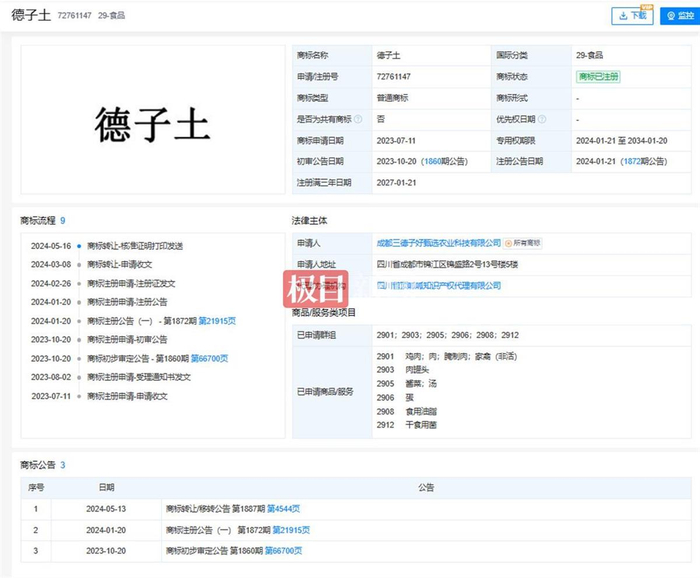The width and height of the screenshot is (700, 578).
Task: Click the 2023-08-02 受理通知书发文 entry
Action: click(111, 377)
